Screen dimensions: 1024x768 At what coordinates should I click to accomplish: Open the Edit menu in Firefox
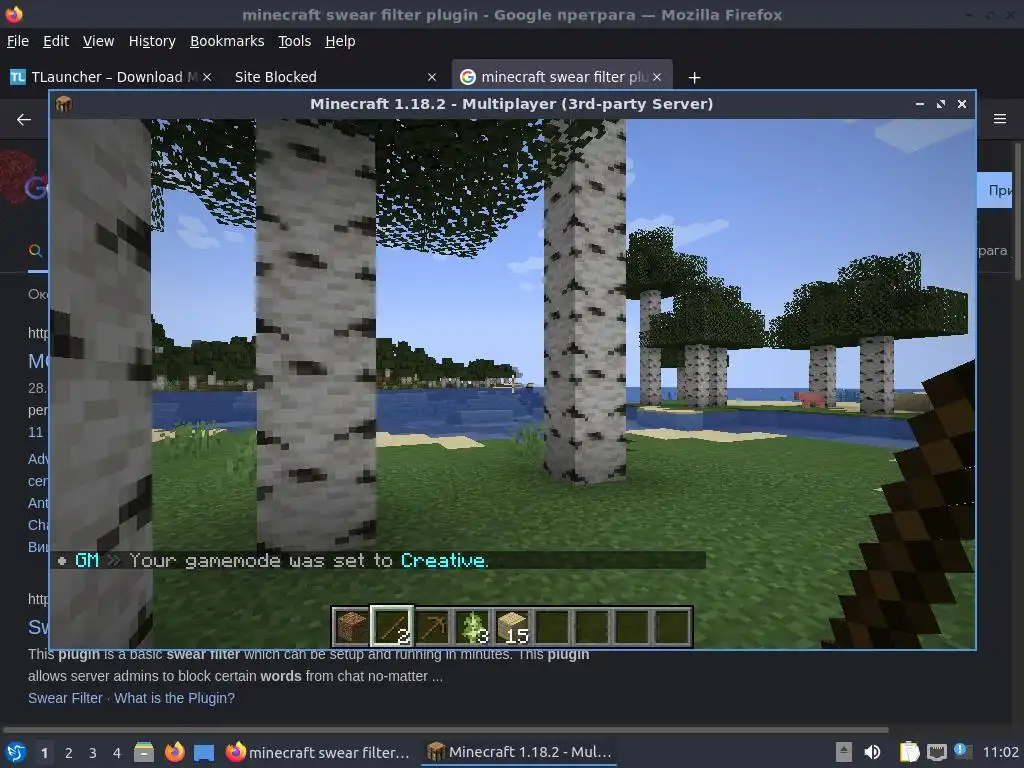[x=56, y=41]
